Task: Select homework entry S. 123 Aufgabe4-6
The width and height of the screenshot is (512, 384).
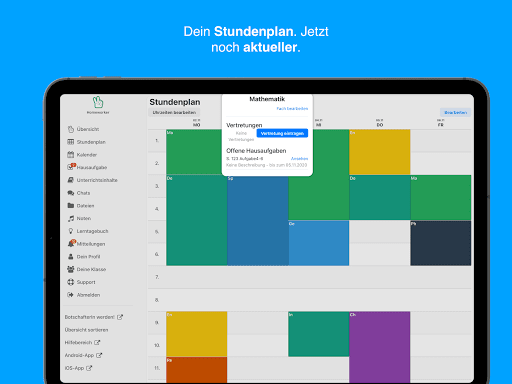Action: (245, 159)
